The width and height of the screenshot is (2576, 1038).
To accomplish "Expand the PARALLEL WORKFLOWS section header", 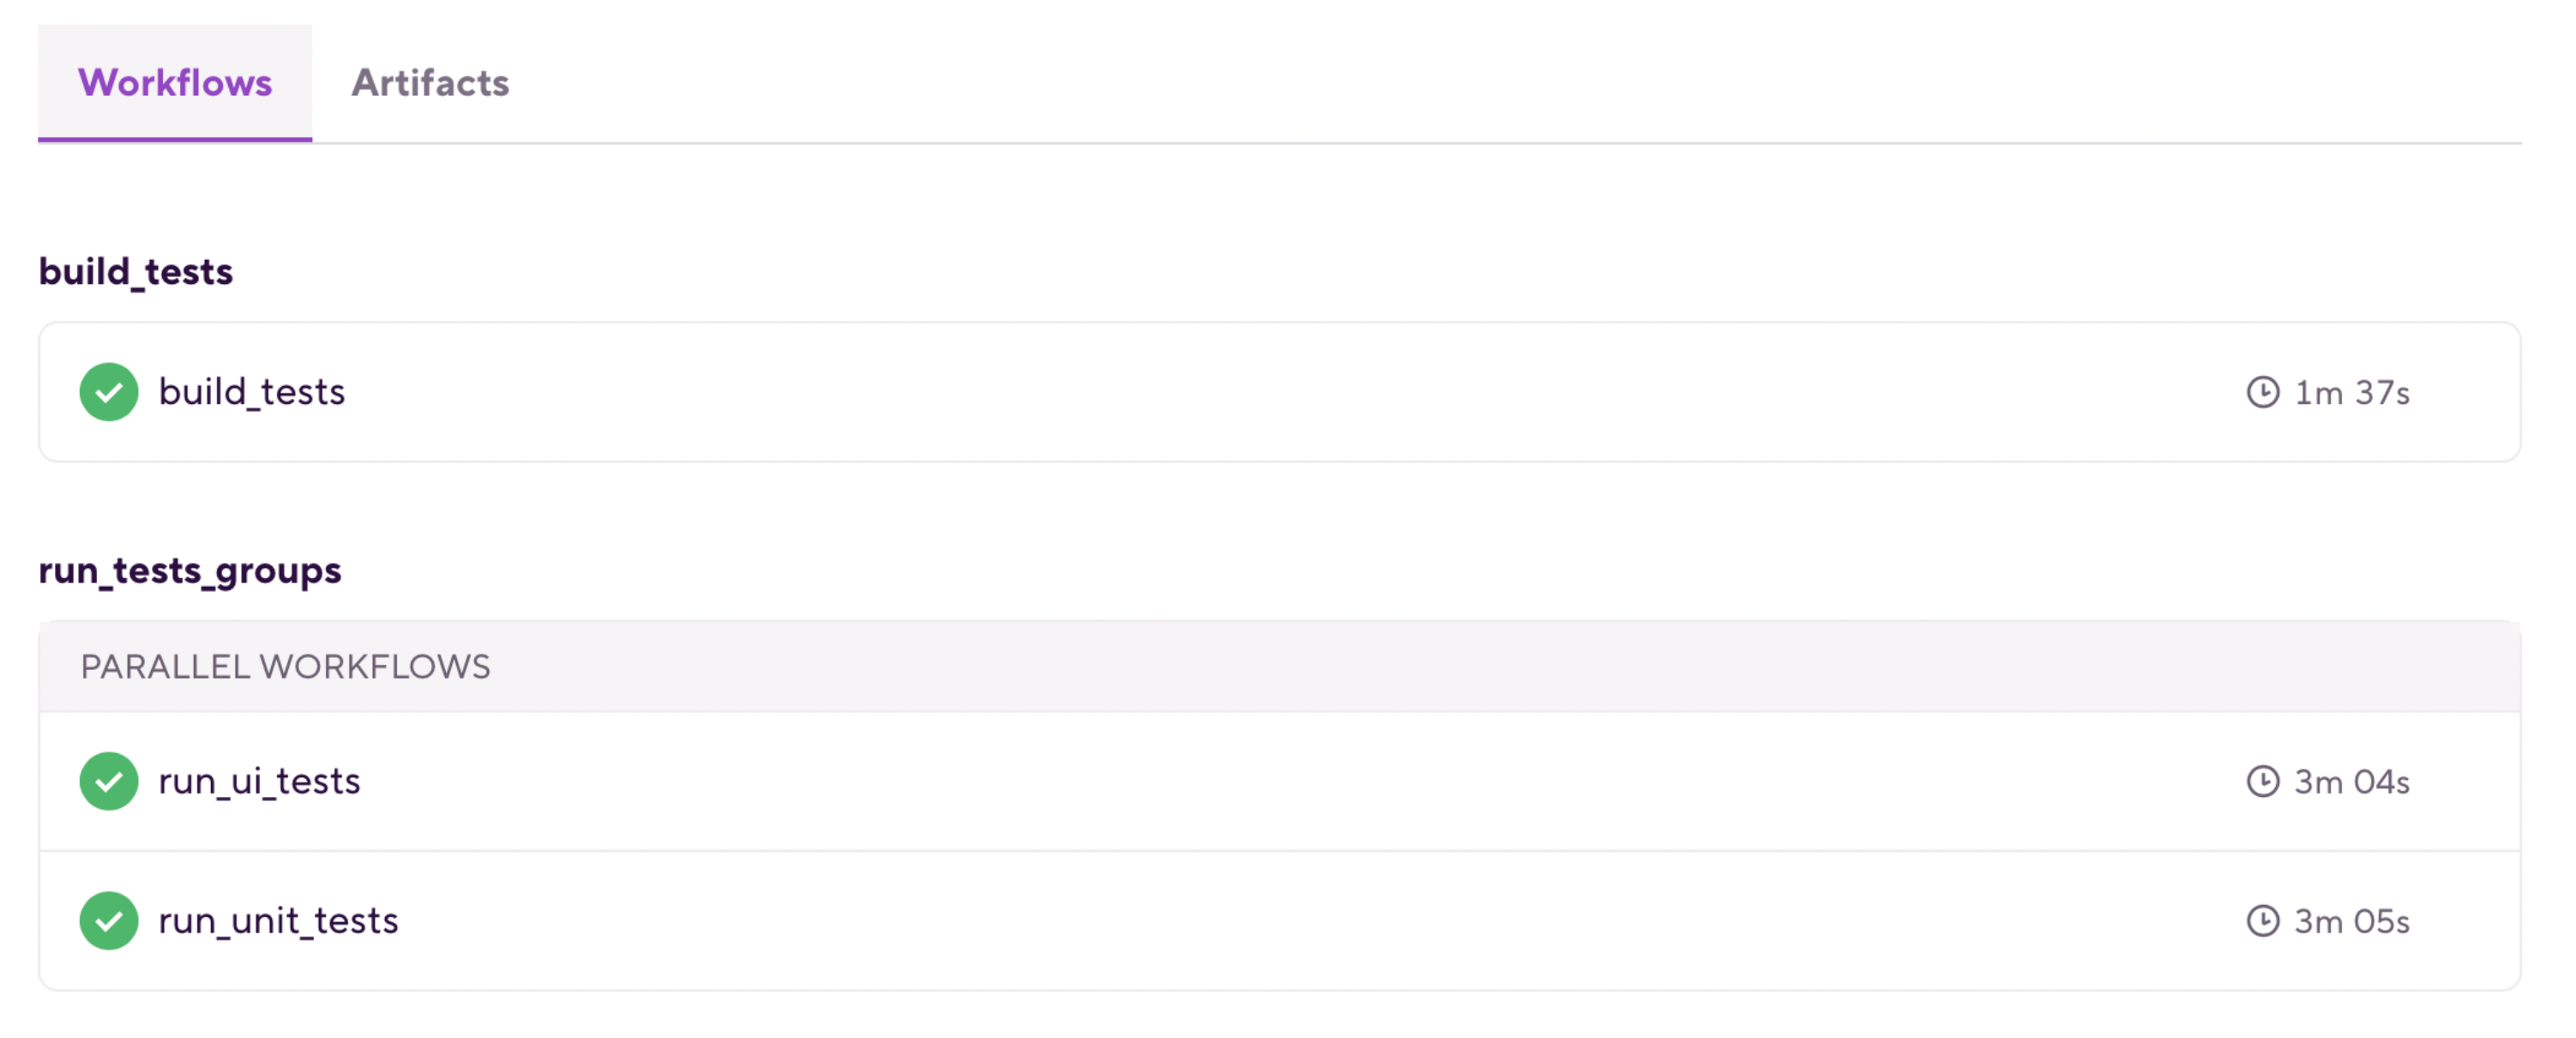I will pyautogui.click(x=286, y=665).
